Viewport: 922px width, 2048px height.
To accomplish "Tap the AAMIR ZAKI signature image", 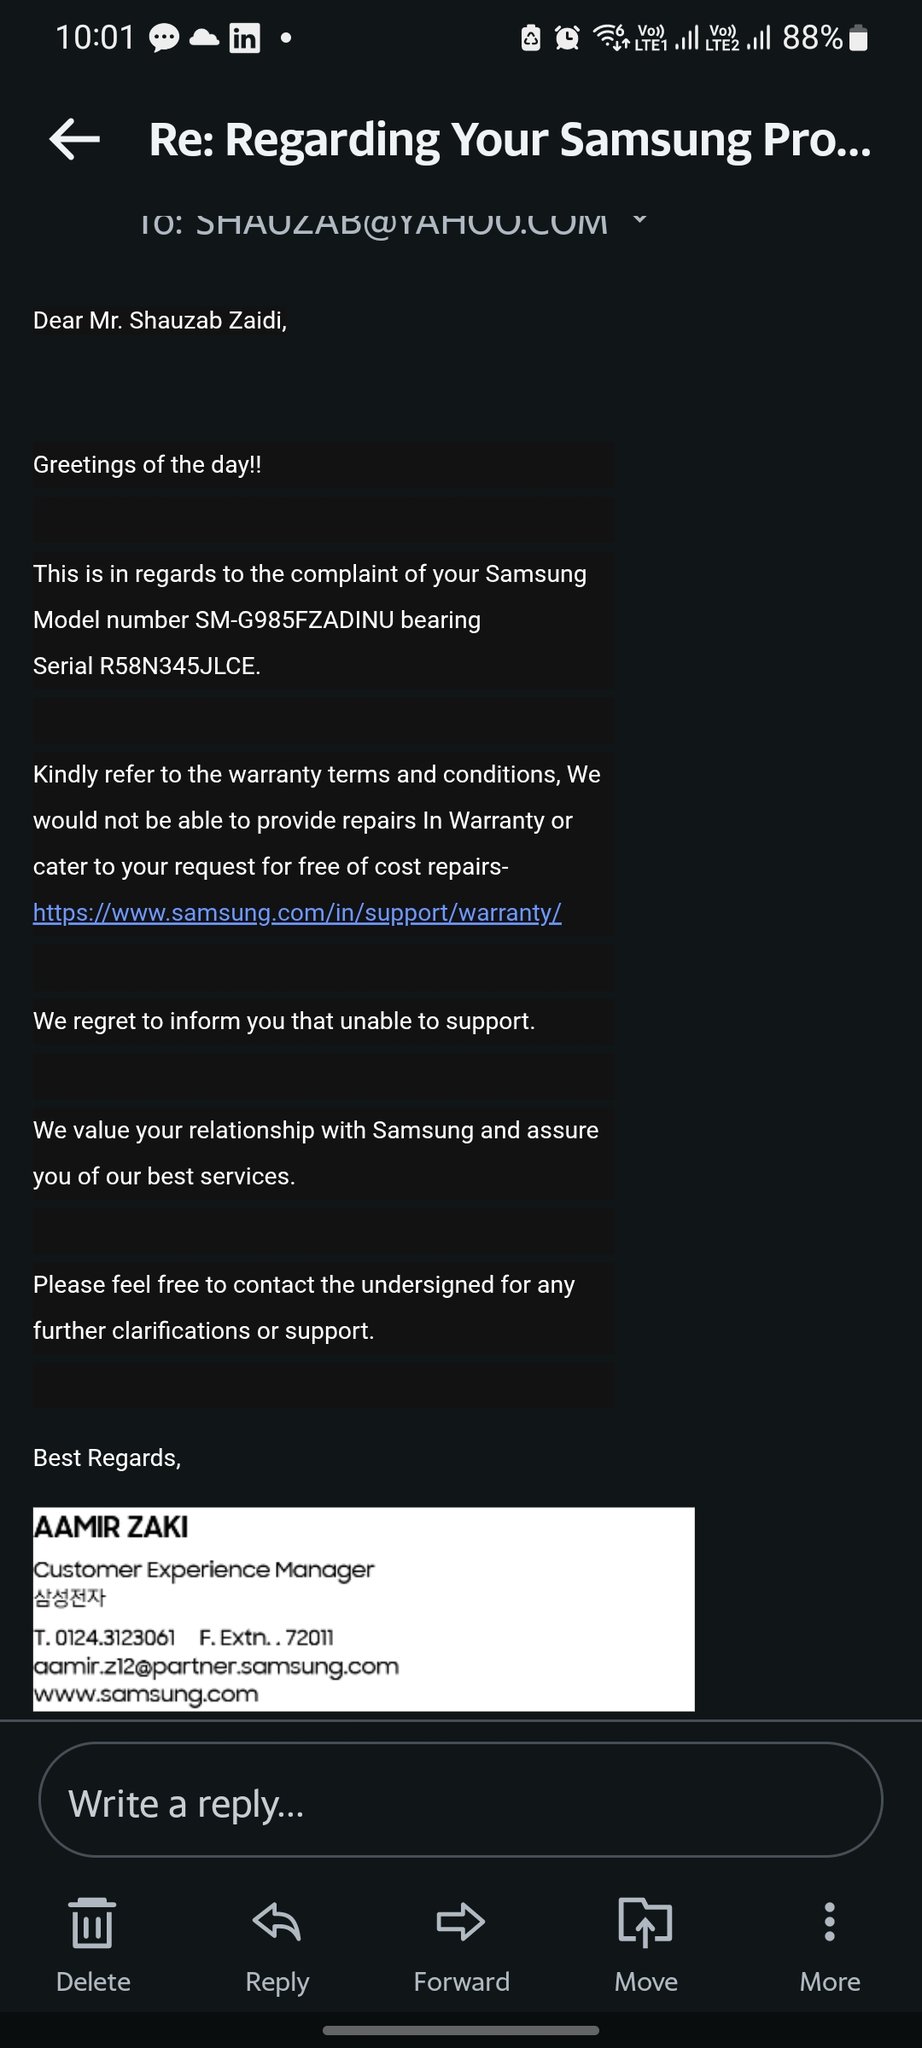I will pyautogui.click(x=363, y=1609).
